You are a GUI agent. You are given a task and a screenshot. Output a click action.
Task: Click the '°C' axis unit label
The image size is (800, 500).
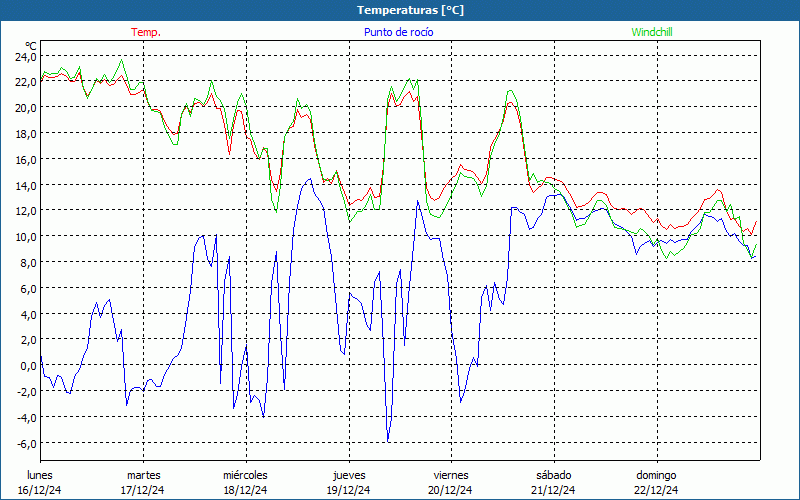click(x=31, y=46)
